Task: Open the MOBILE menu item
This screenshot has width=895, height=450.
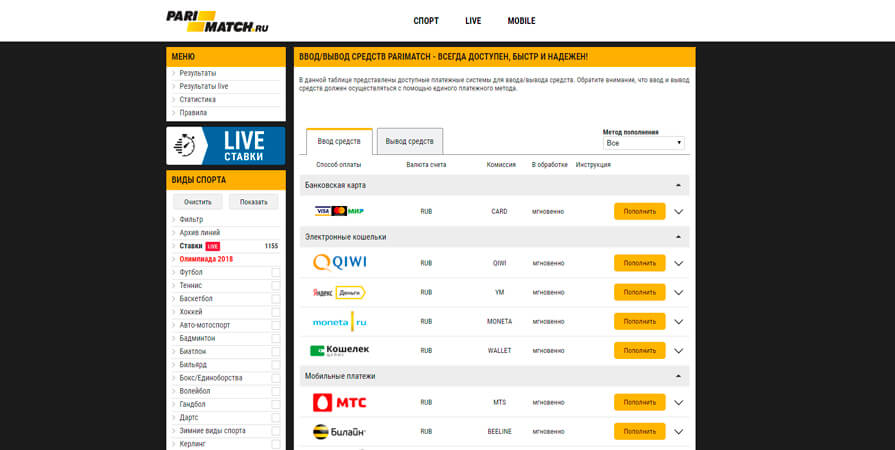Action: tap(522, 21)
